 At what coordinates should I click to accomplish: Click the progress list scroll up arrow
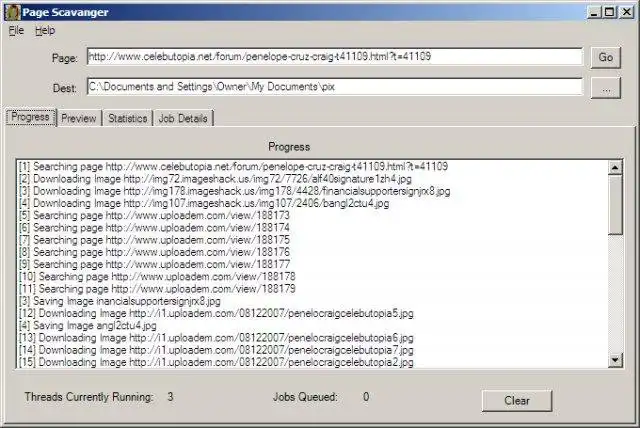pos(615,167)
